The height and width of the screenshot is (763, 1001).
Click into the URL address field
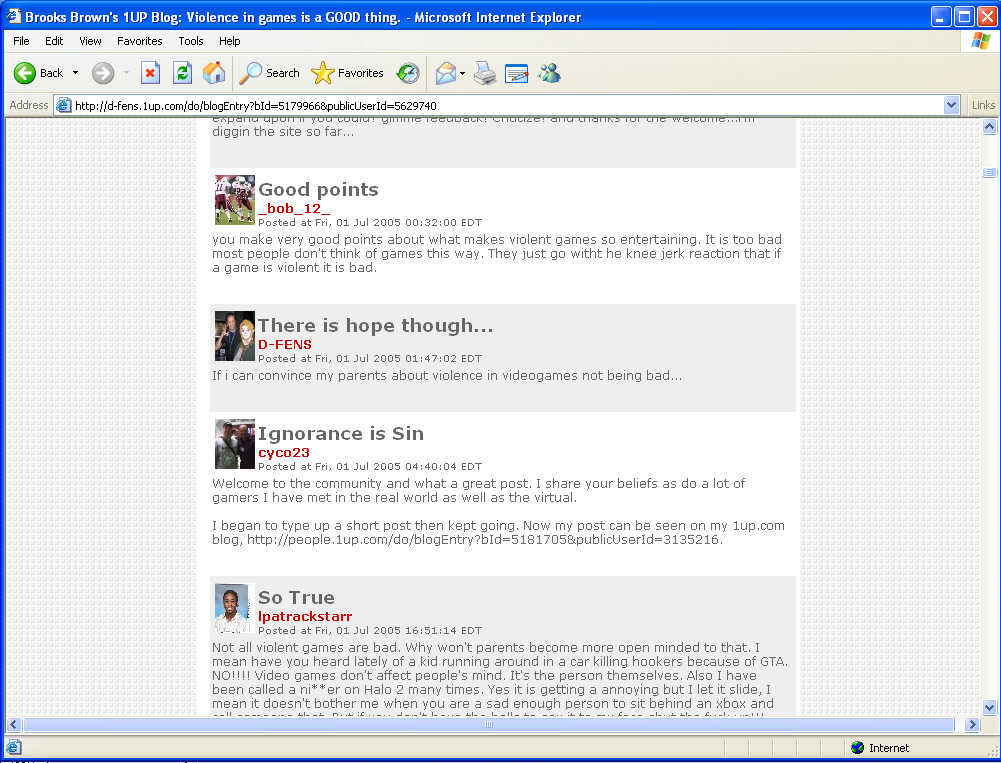[x=500, y=105]
